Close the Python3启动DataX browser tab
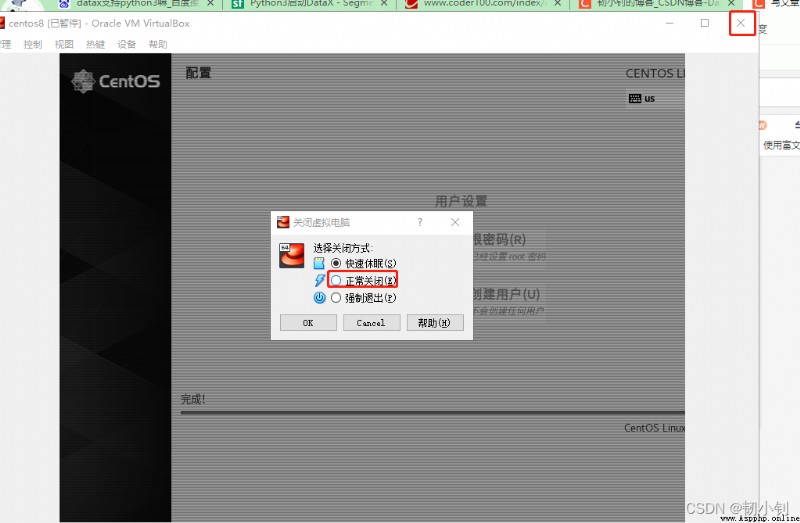 point(384,4)
